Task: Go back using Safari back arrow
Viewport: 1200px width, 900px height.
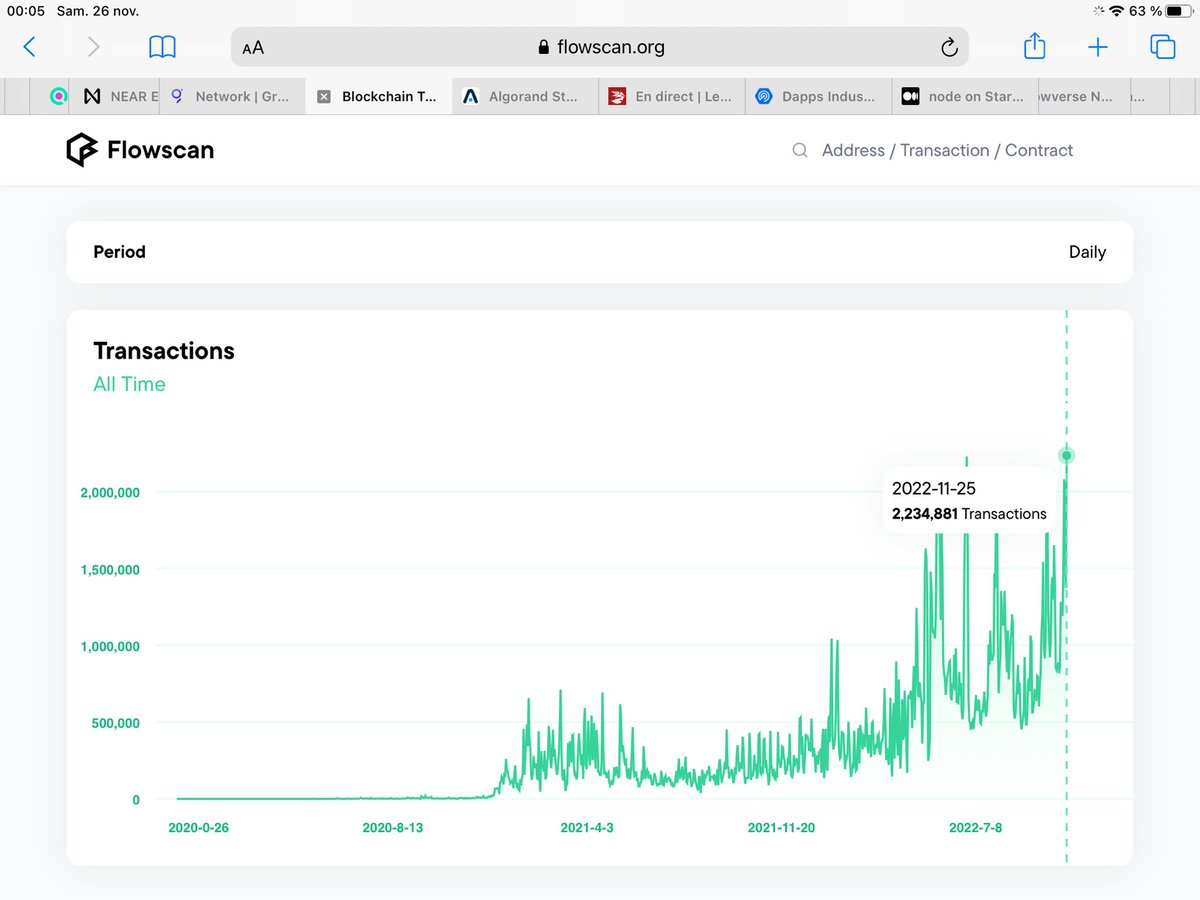Action: tap(30, 46)
